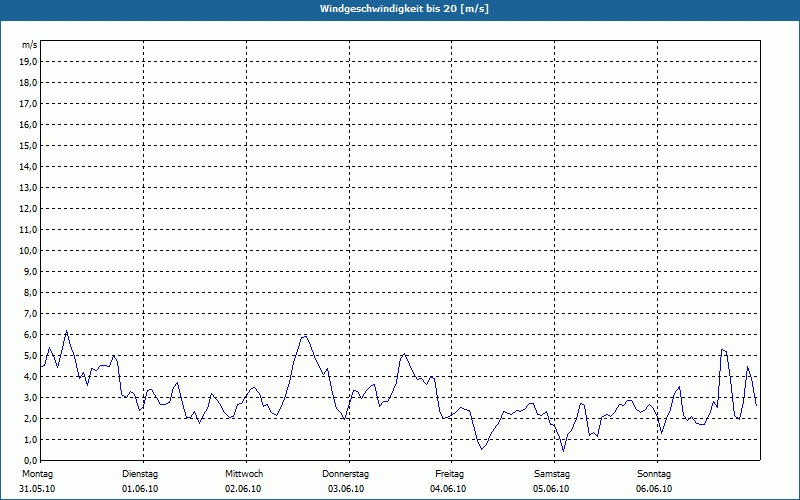Image resolution: width=800 pixels, height=500 pixels.
Task: Select the 12,0 axis label
Action: (29, 208)
